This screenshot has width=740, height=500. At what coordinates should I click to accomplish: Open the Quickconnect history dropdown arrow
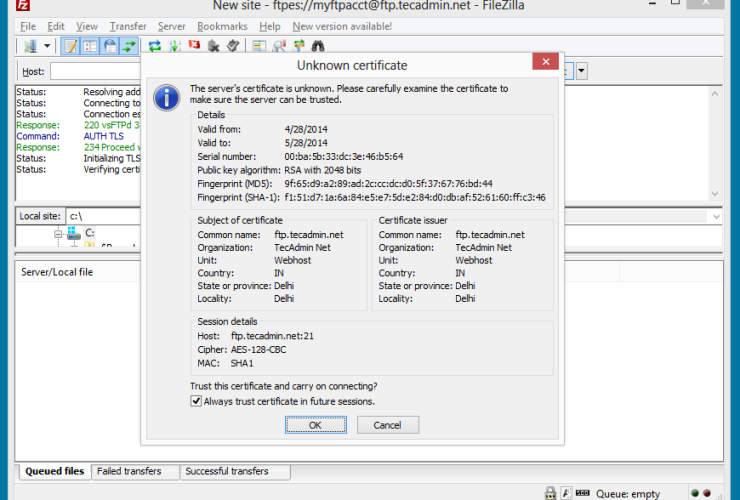tap(581, 71)
